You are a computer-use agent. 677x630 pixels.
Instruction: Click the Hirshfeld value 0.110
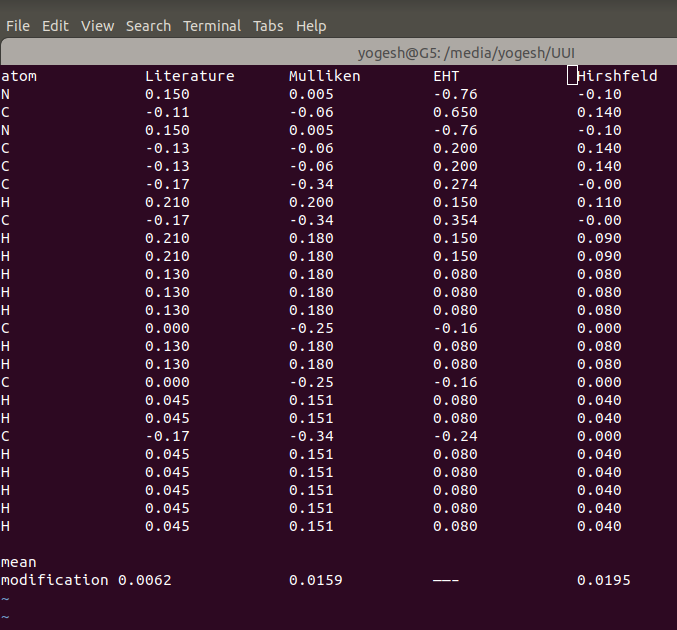point(599,202)
